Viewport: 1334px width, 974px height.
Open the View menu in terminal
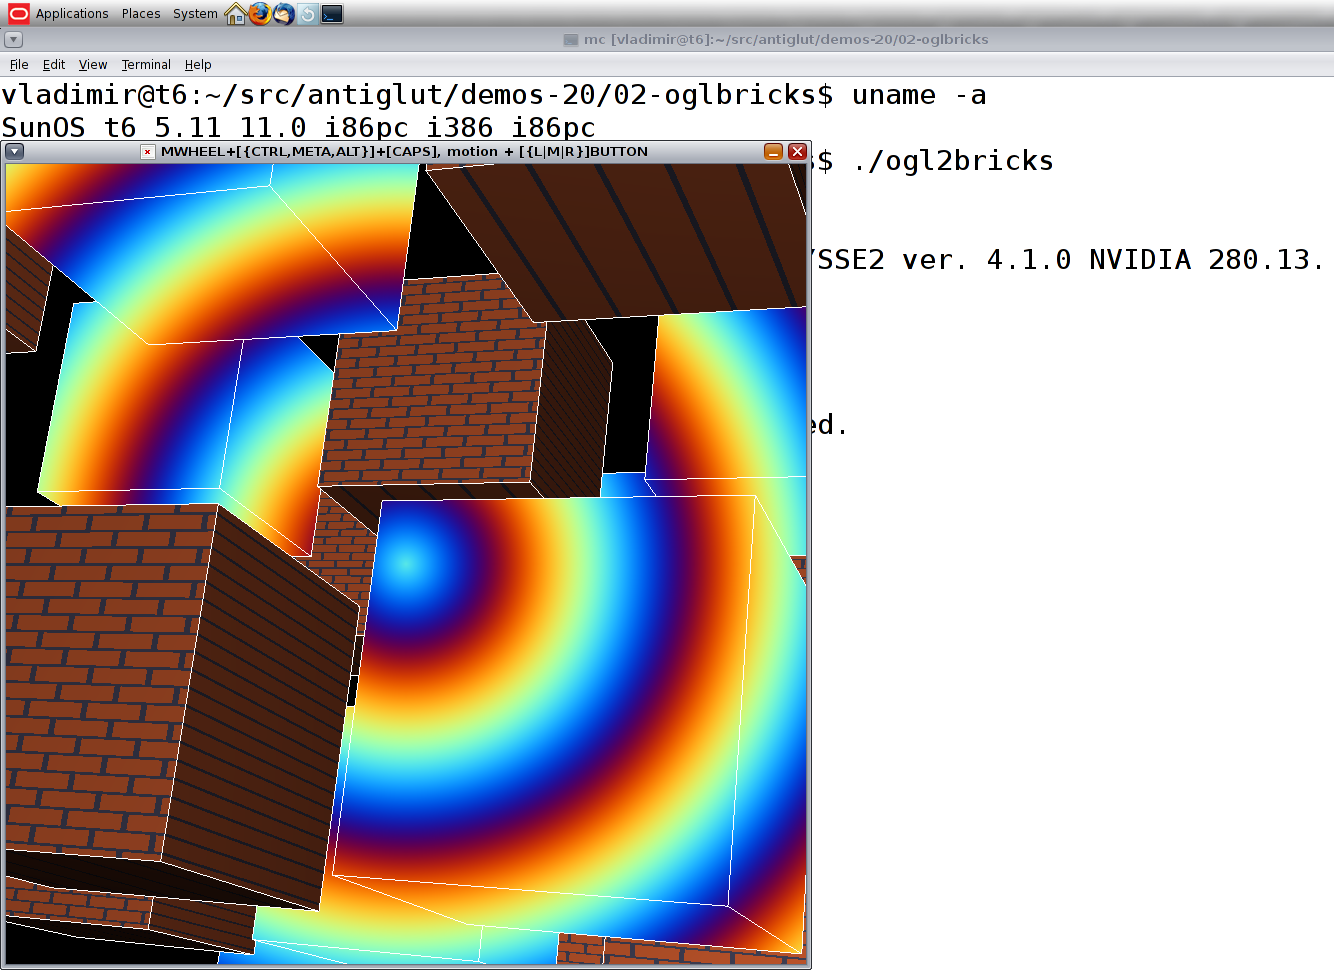coord(93,65)
